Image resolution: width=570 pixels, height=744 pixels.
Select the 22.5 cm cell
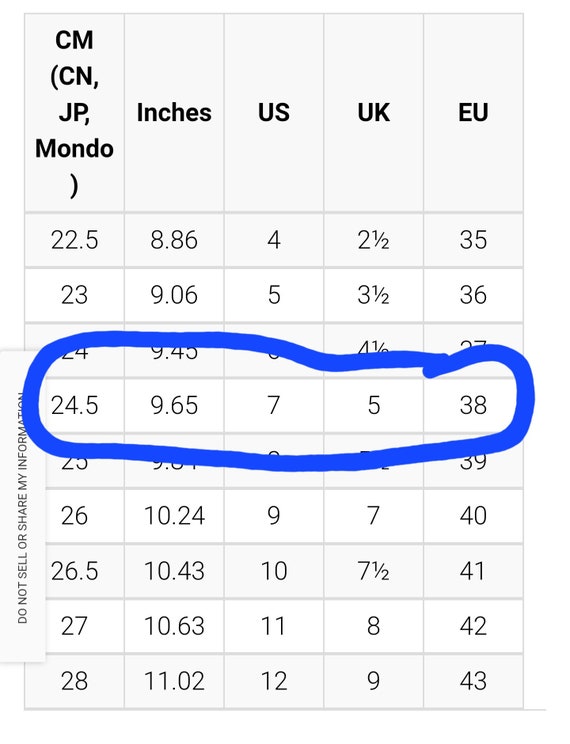tap(75, 240)
